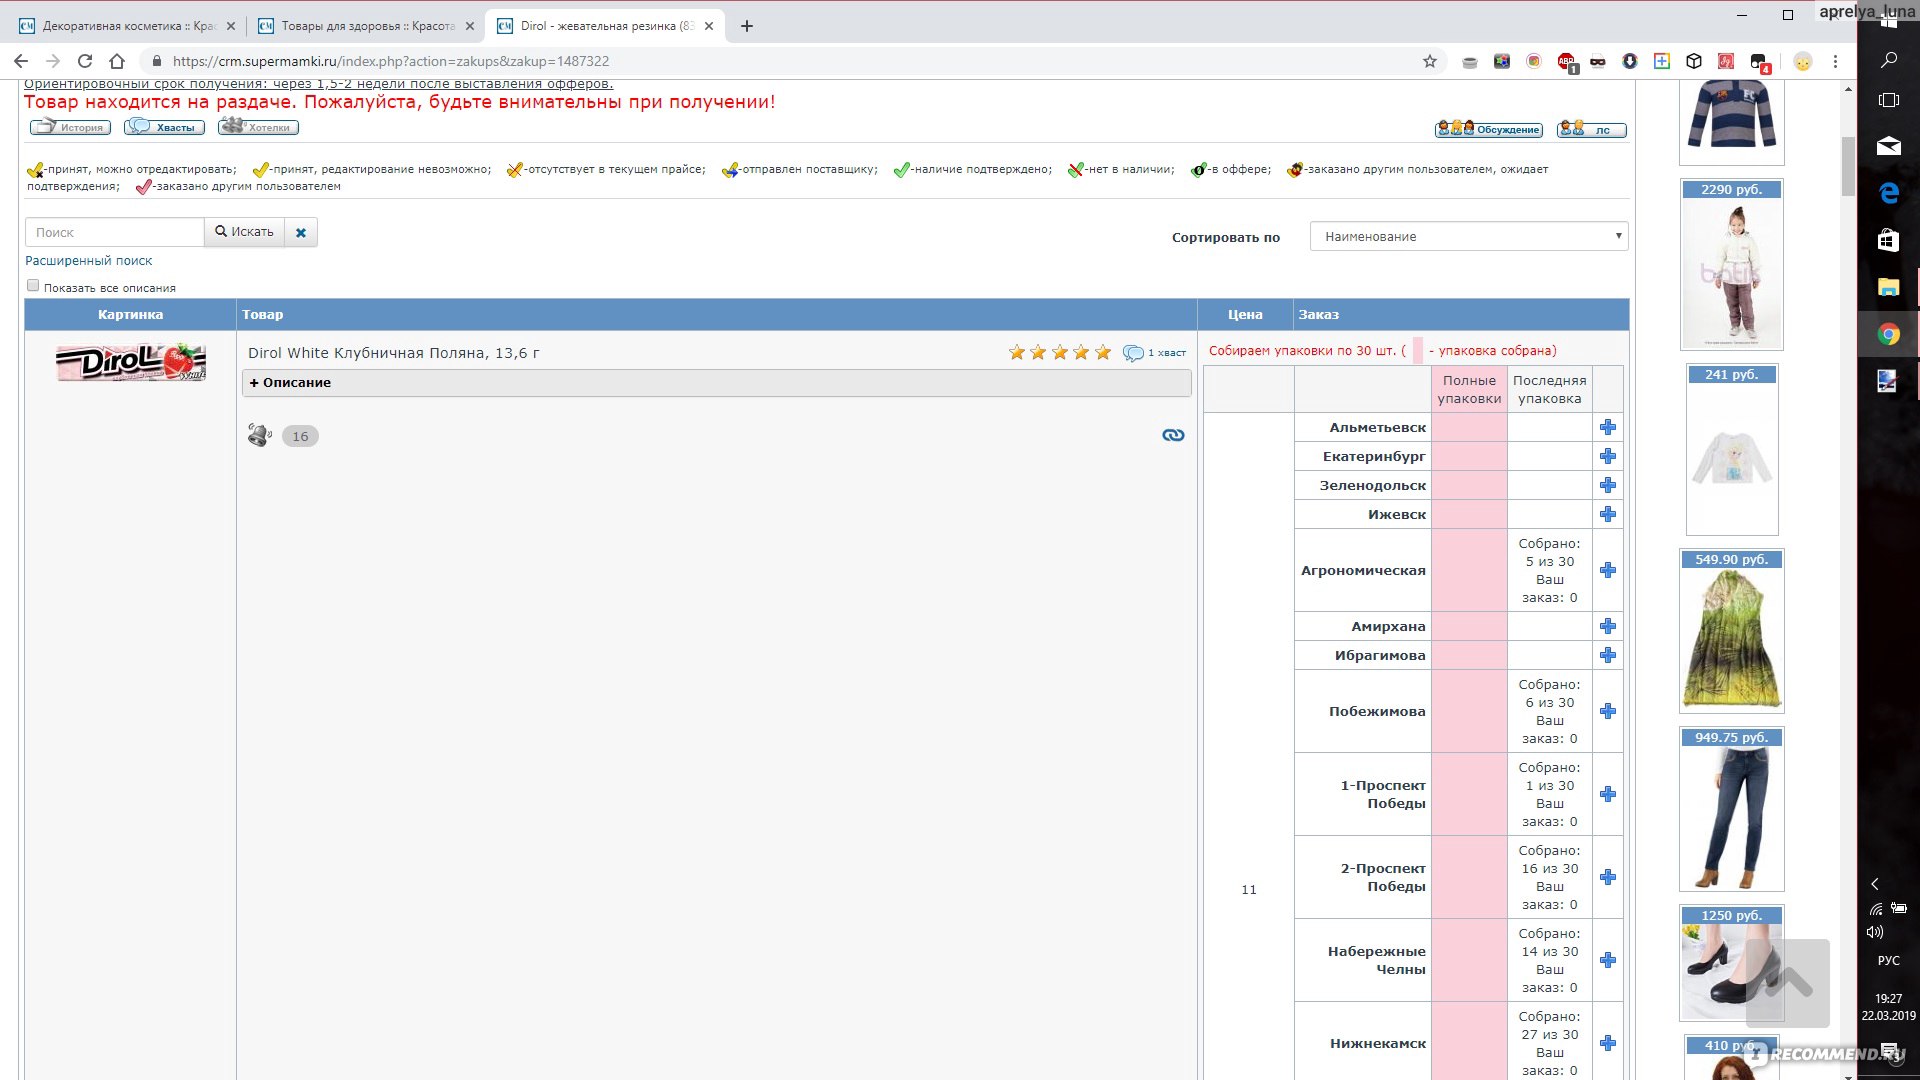The width and height of the screenshot is (1920, 1080).
Task: Add order for Ижевск with plus icon
Action: [1607, 514]
